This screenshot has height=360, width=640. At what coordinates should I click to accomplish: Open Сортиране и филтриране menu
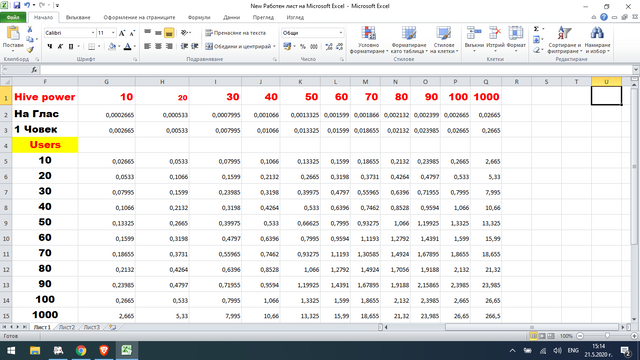(x=564, y=40)
